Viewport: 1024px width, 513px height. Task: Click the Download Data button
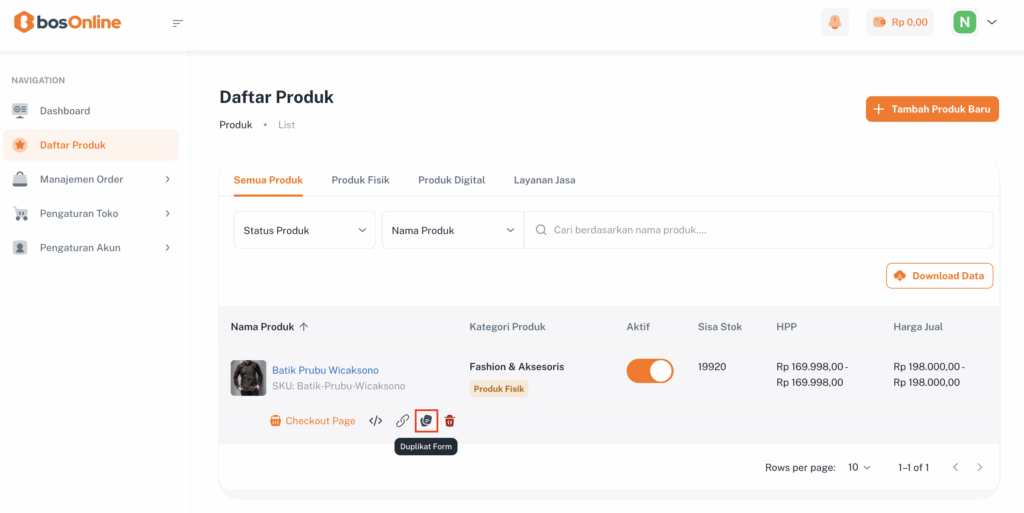coord(939,276)
